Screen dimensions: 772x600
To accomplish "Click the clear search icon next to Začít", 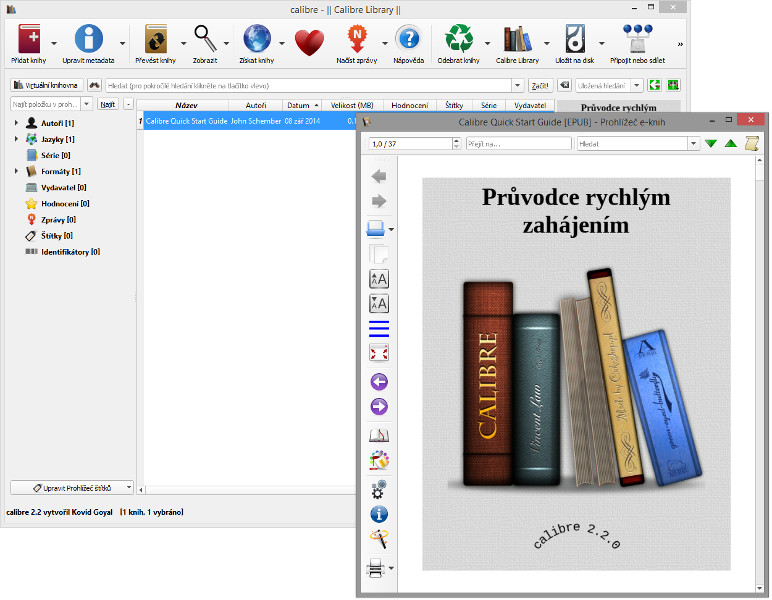I will point(564,85).
